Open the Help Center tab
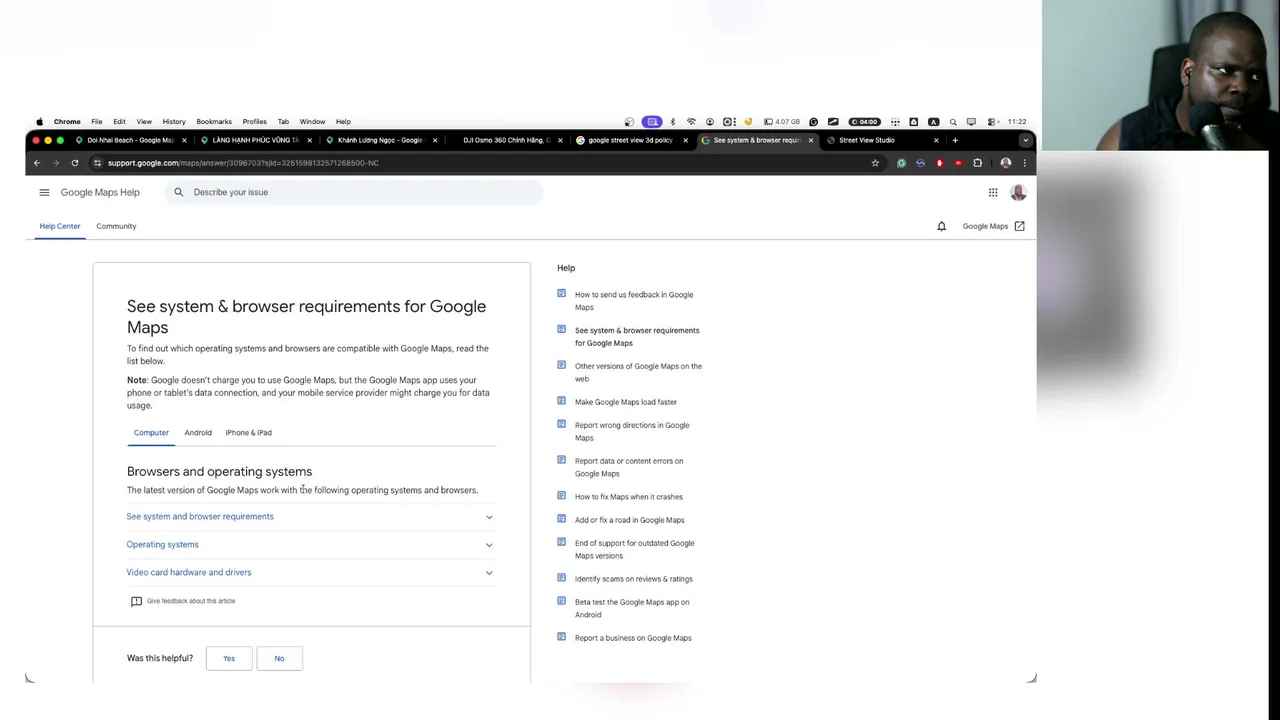 point(60,226)
